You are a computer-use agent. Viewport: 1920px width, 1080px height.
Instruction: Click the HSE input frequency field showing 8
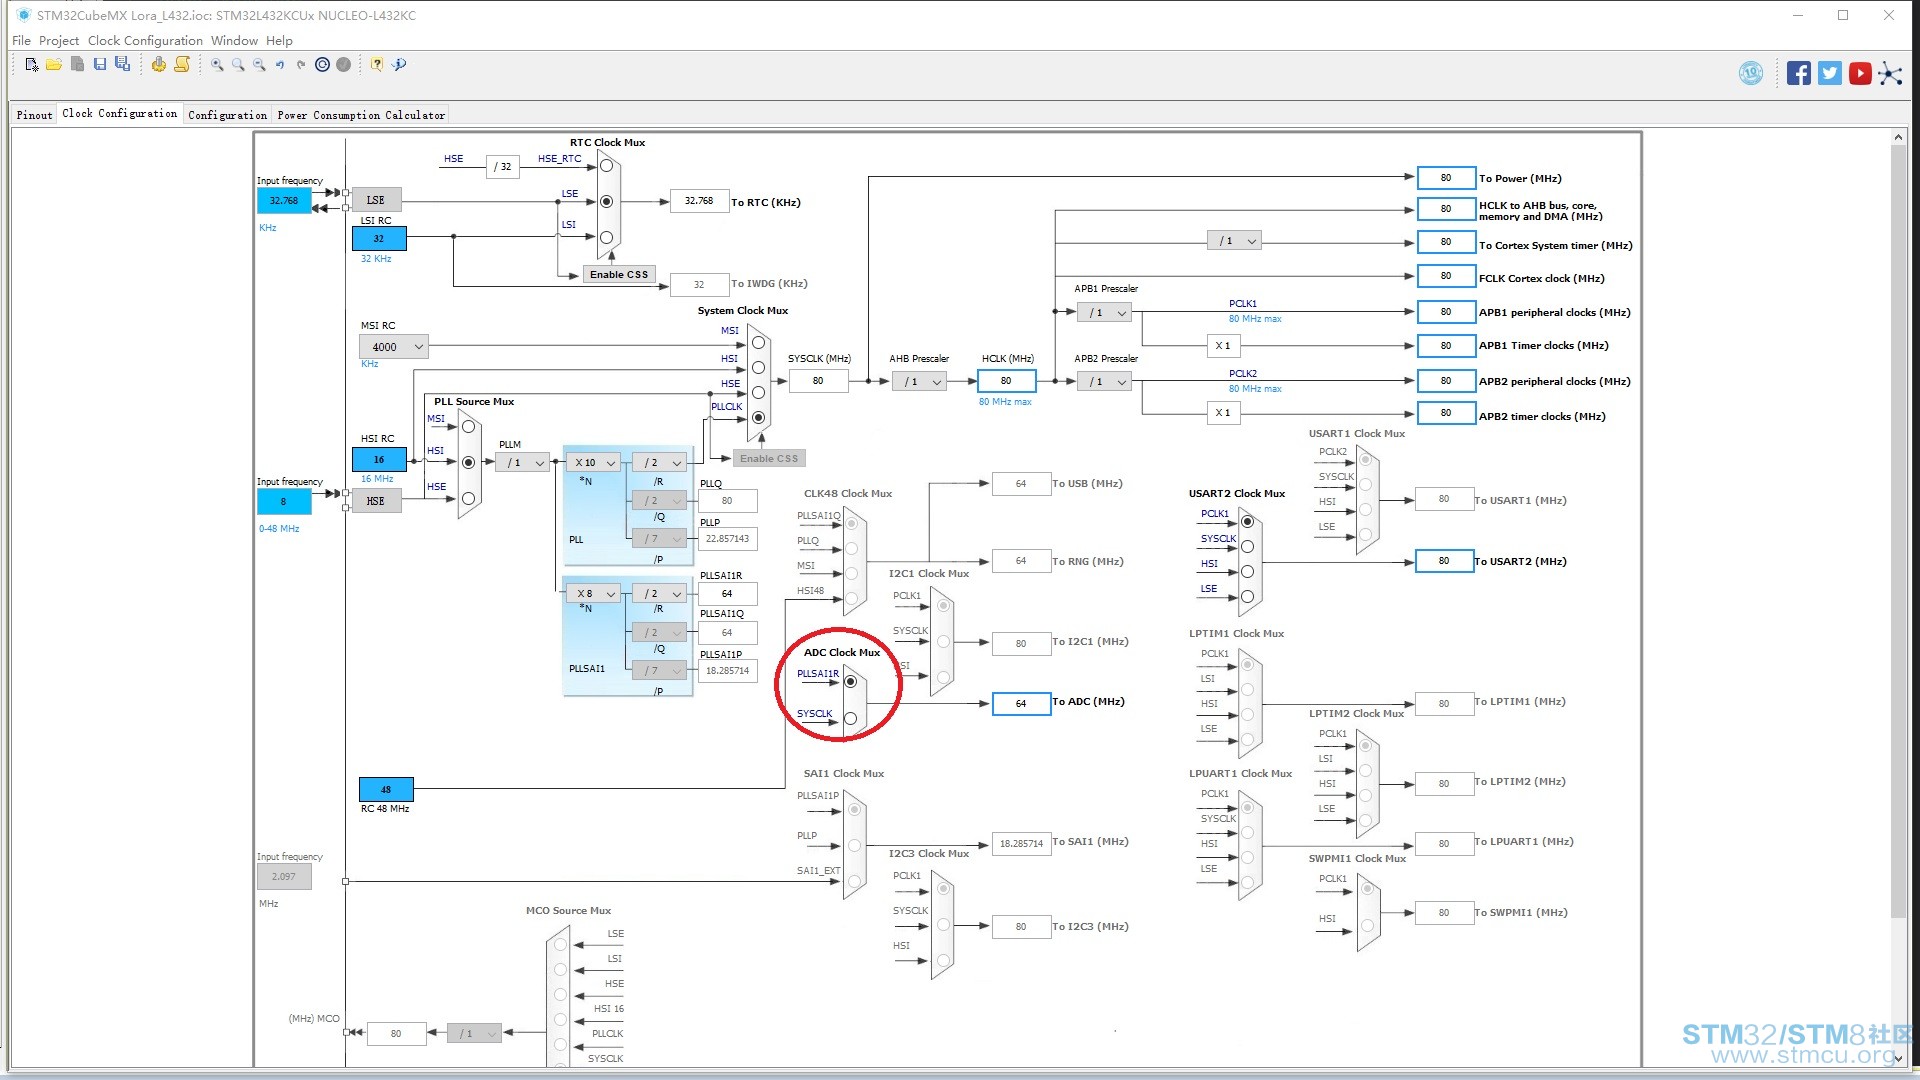284,502
